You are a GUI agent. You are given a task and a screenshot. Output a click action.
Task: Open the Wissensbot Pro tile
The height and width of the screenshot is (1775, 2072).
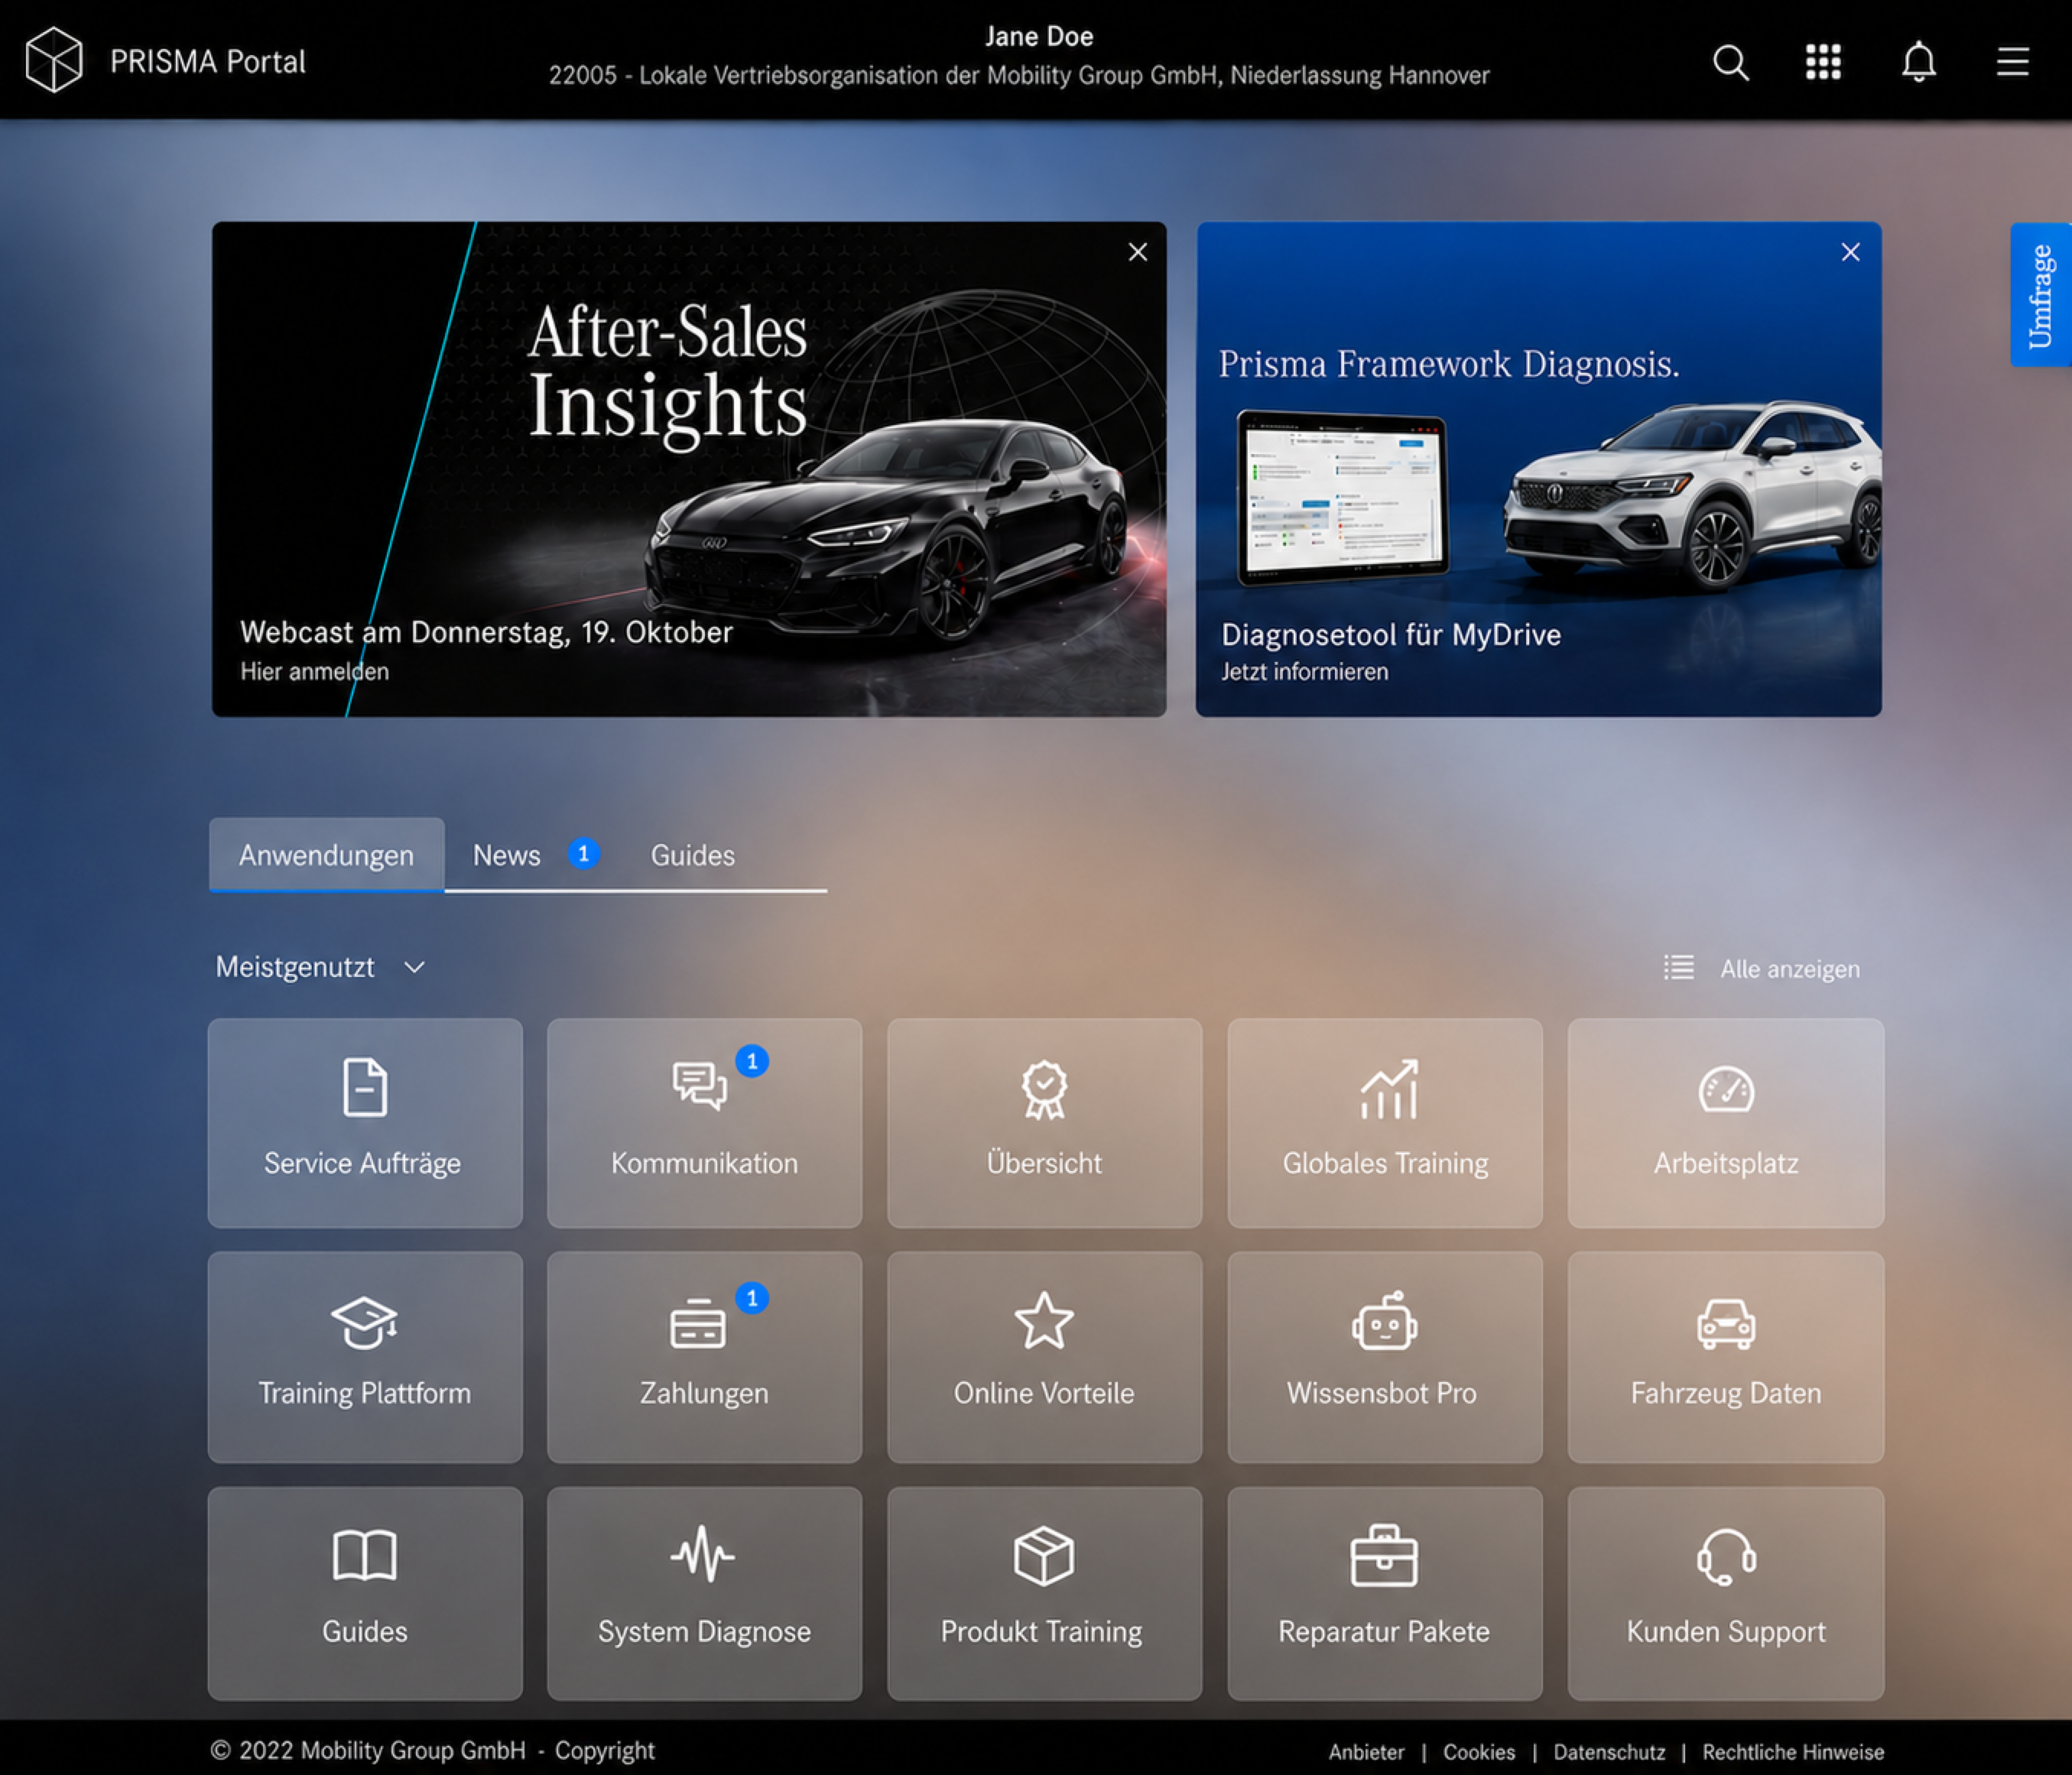pyautogui.click(x=1385, y=1357)
